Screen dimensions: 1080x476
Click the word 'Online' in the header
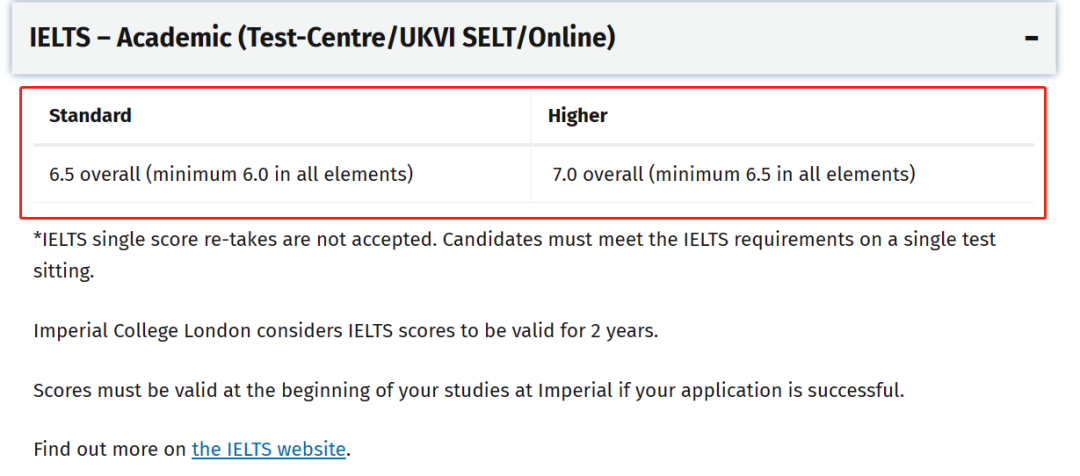[567, 38]
